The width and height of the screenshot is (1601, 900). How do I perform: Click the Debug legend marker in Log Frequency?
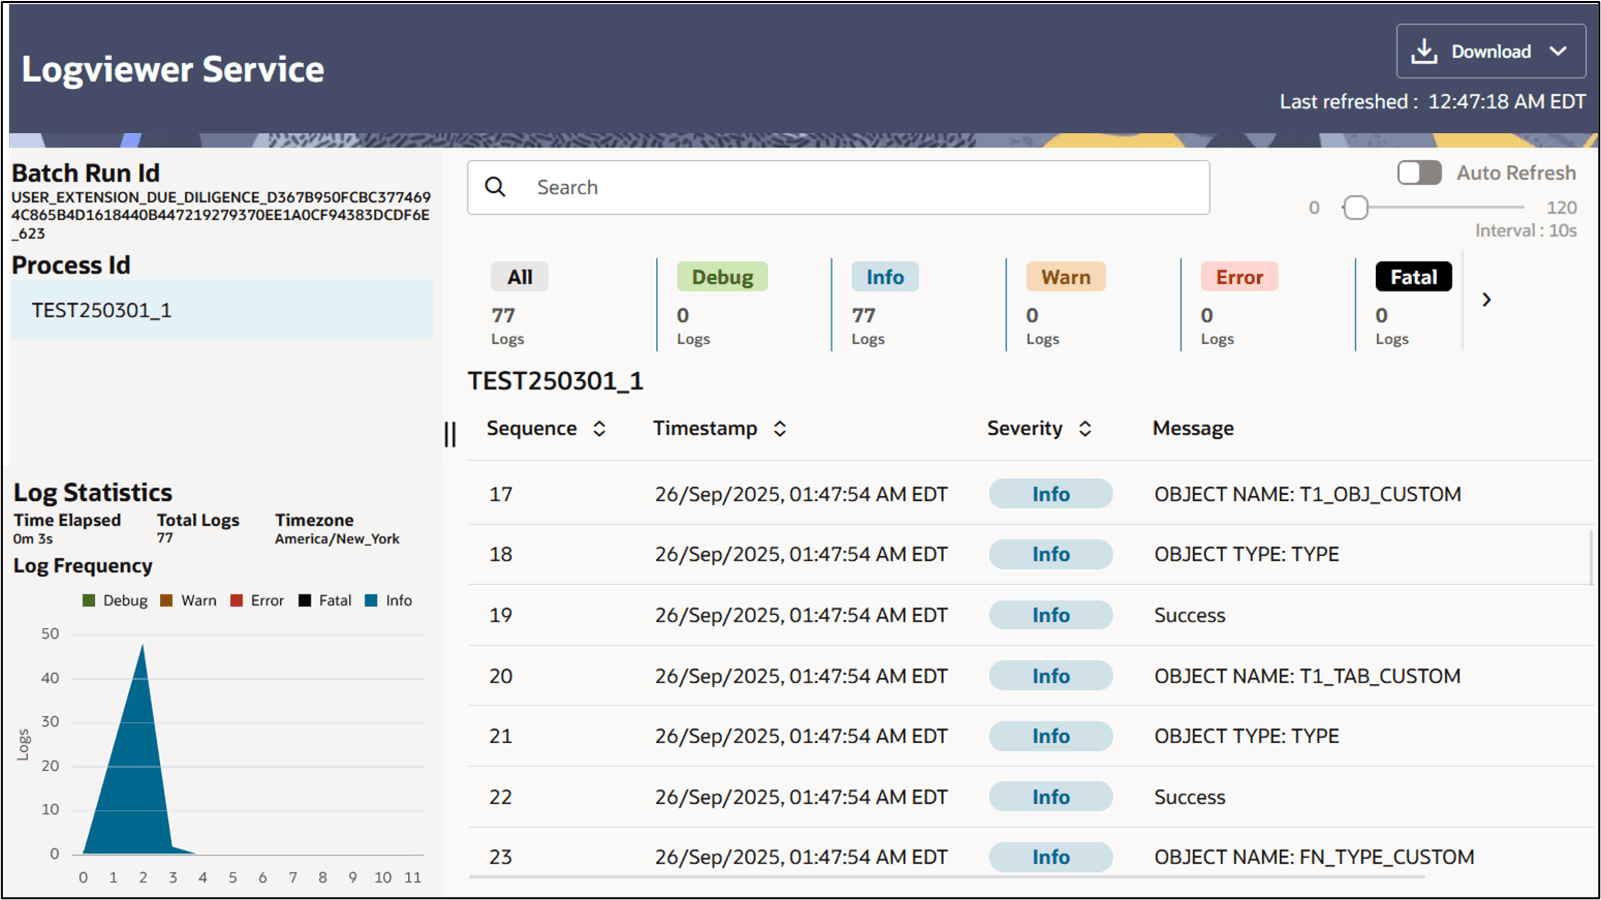pos(88,600)
